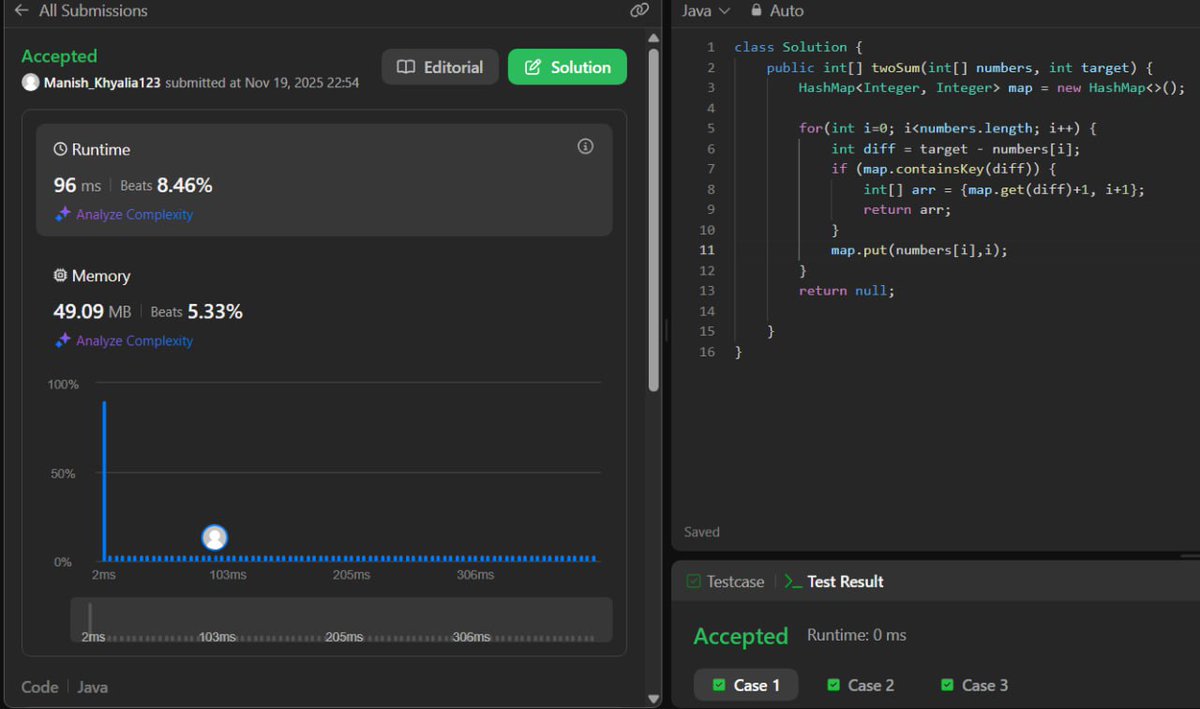The height and width of the screenshot is (709, 1200).
Task: Select the Memory chip icon
Action: (x=61, y=276)
